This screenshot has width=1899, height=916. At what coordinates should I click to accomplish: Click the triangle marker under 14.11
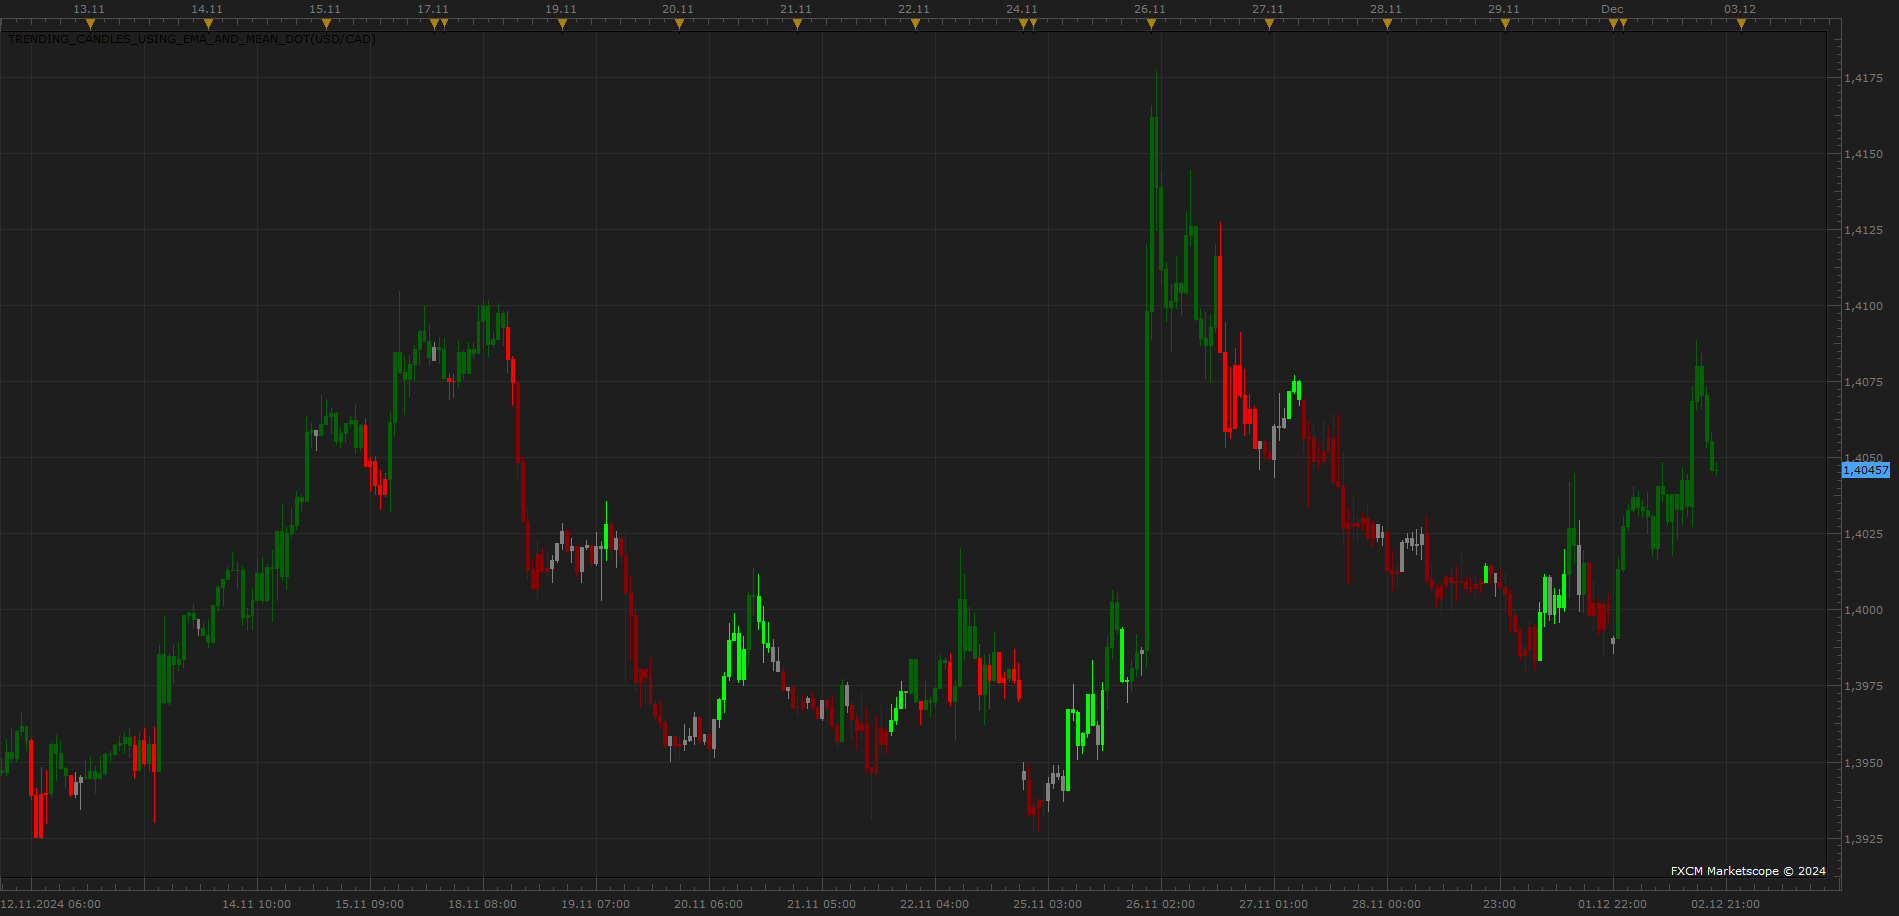pyautogui.click(x=208, y=24)
